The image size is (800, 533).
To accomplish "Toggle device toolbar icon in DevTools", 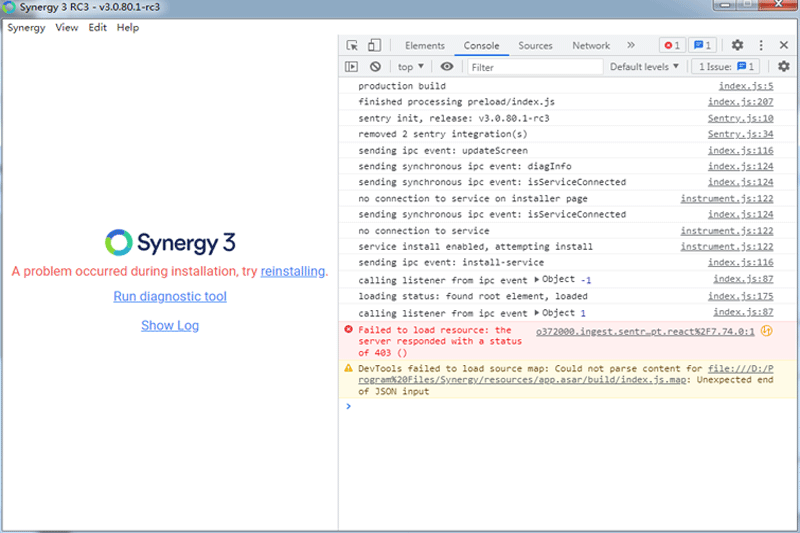I will point(374,45).
